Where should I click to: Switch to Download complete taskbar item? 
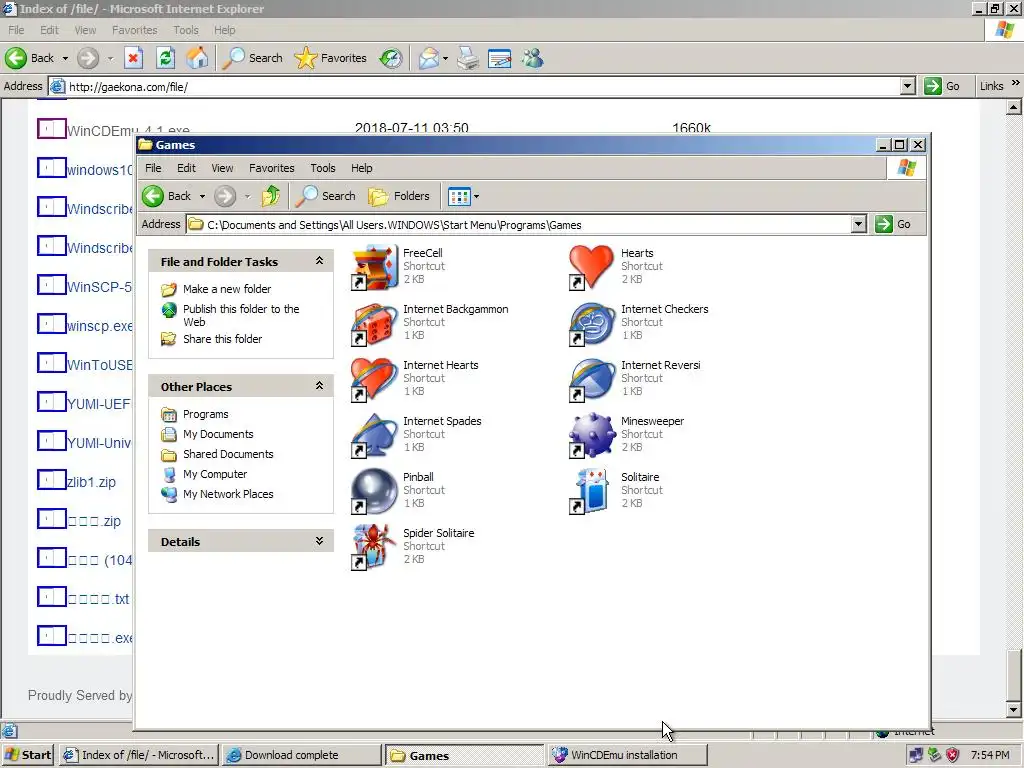pyautogui.click(x=301, y=755)
